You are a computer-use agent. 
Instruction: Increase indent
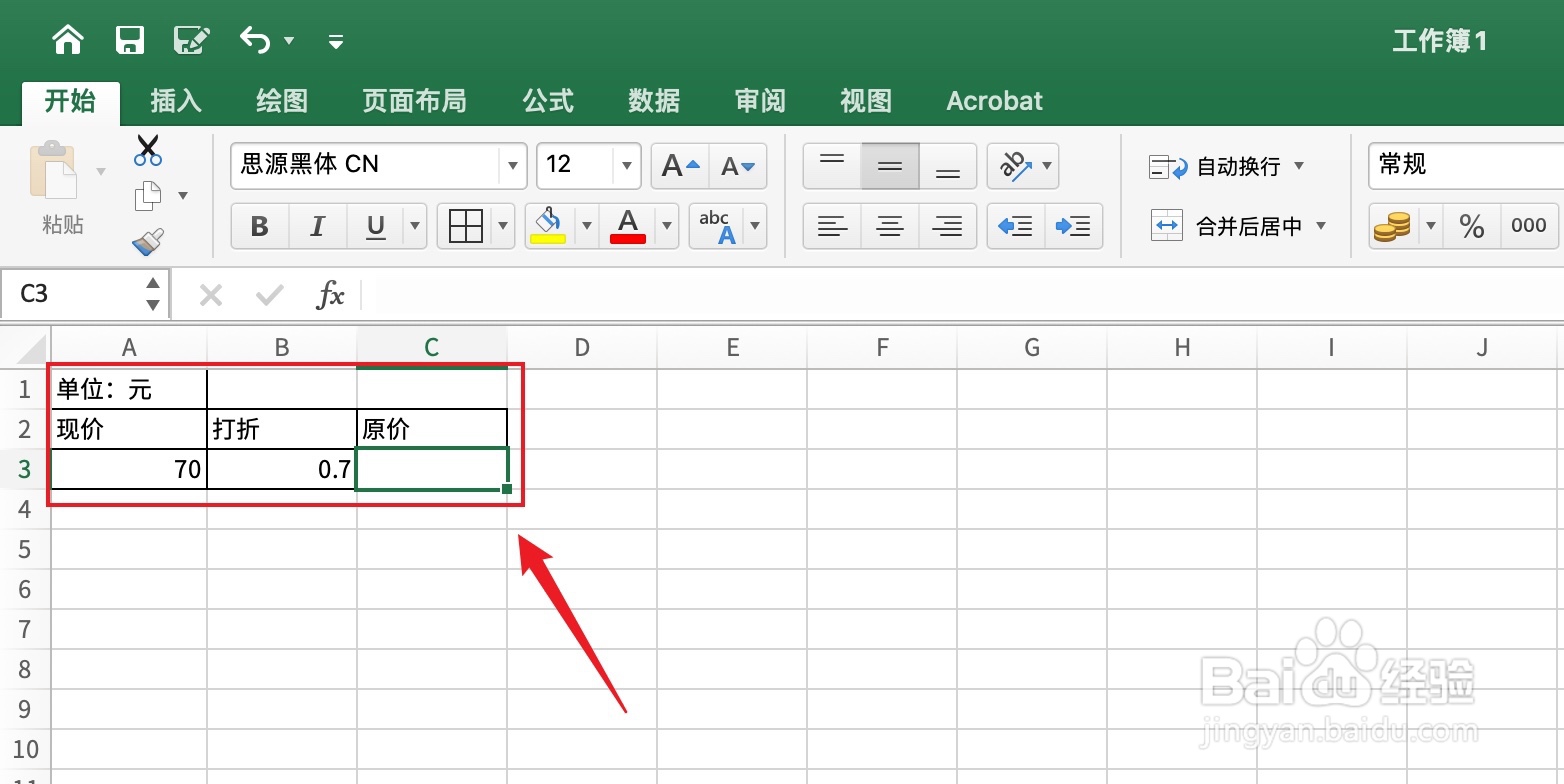1074,226
